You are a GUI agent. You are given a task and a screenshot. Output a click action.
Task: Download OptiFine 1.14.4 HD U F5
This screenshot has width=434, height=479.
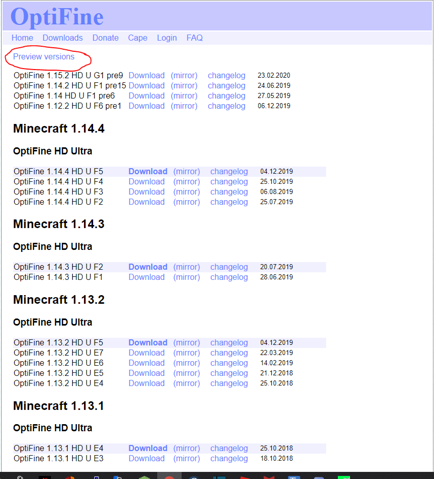tap(148, 171)
